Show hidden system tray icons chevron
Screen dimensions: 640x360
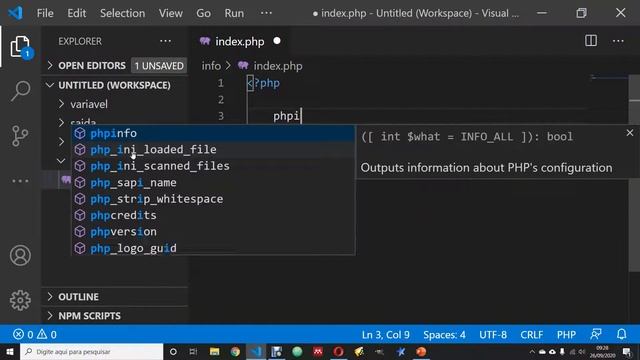click(x=532, y=351)
